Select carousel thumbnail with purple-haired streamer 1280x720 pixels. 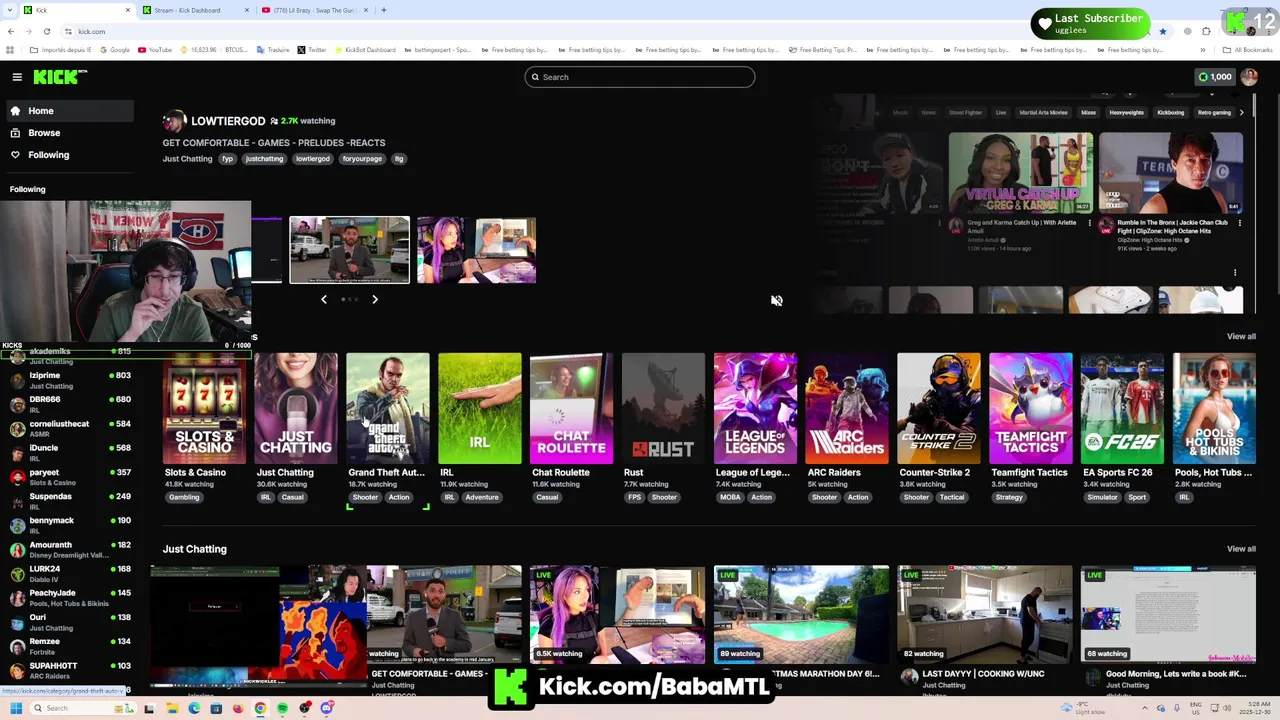476,250
